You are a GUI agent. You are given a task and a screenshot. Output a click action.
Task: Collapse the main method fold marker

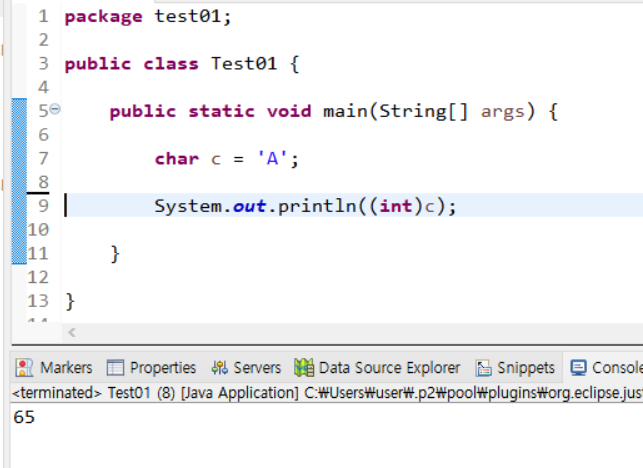pyautogui.click(x=55, y=109)
